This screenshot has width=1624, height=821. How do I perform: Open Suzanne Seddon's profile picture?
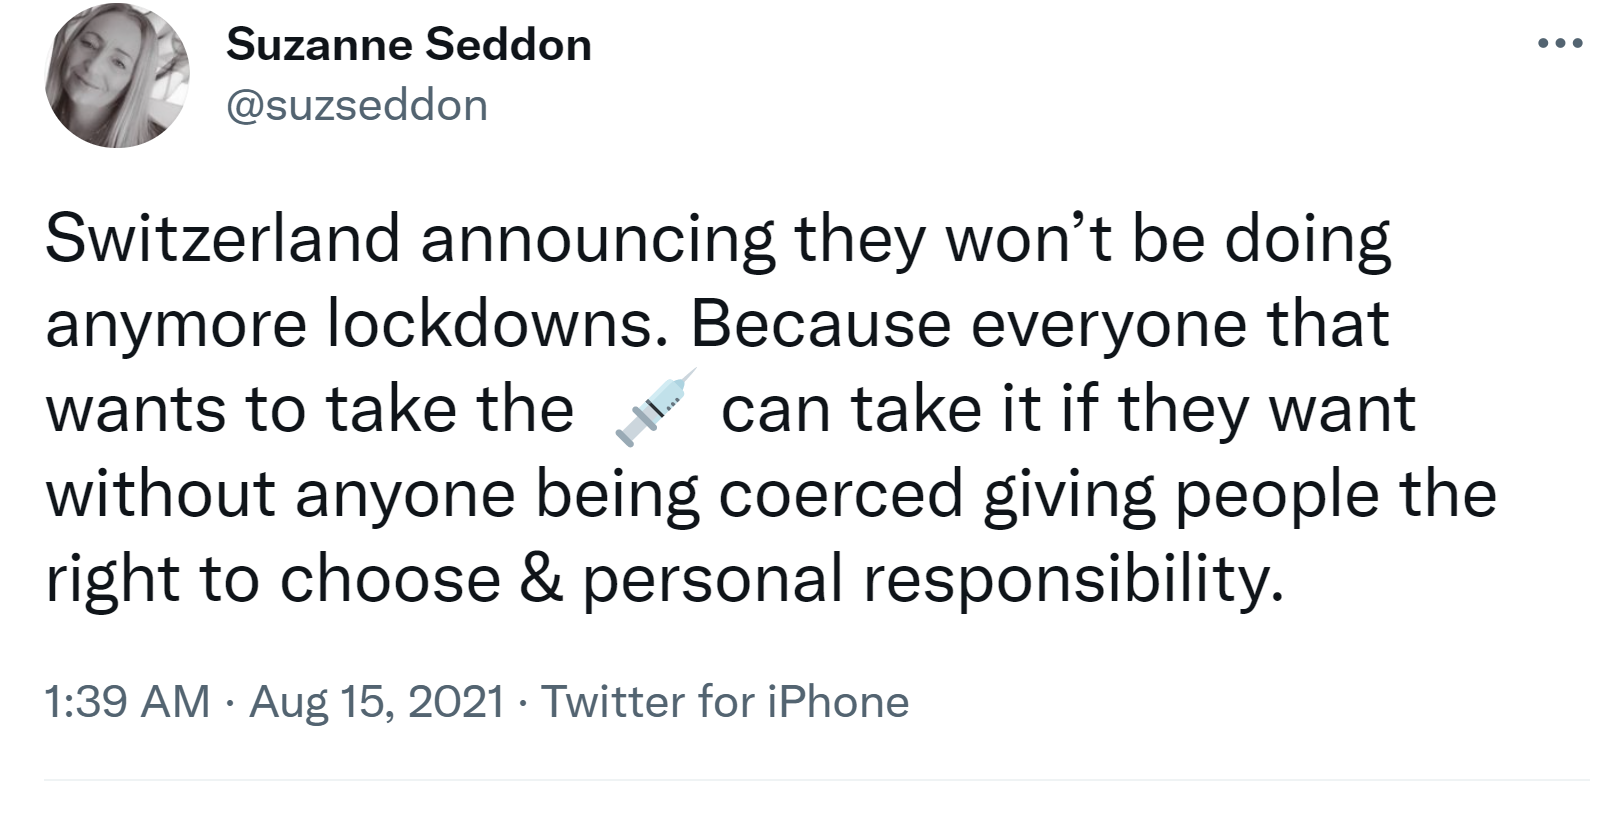coord(117,76)
